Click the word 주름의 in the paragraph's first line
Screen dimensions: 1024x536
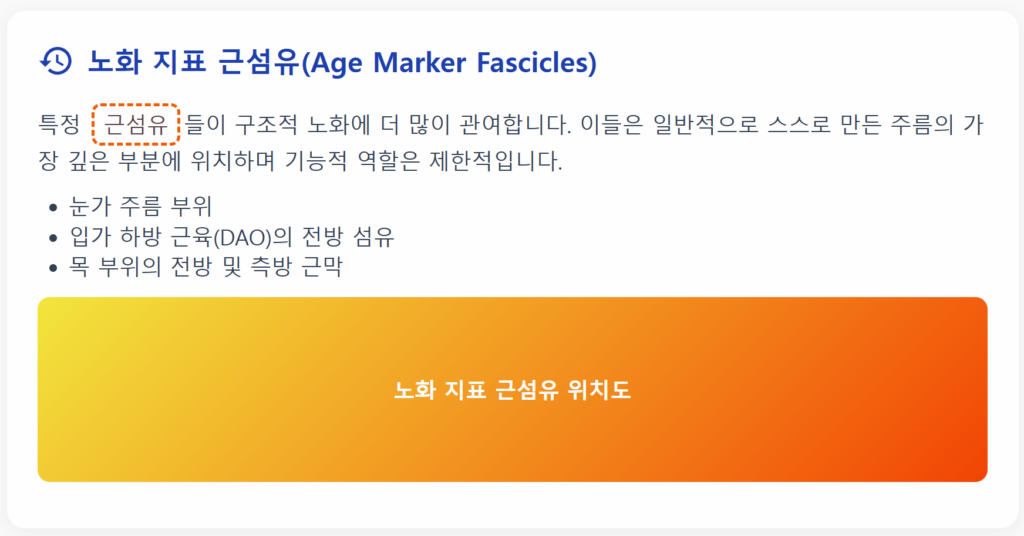coord(922,124)
